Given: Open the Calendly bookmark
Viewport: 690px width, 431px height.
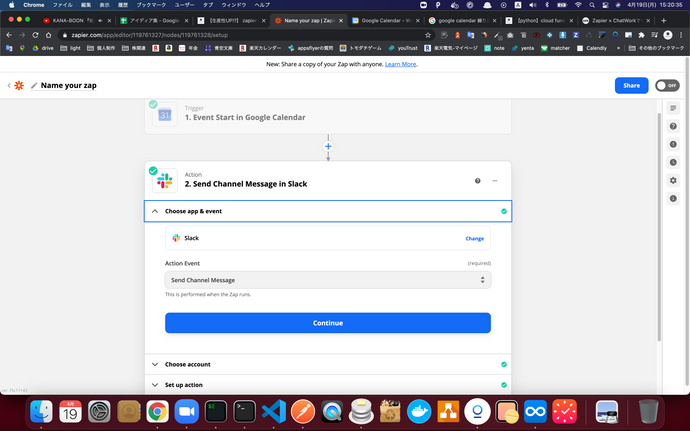Looking at the screenshot, I should pyautogui.click(x=591, y=48).
